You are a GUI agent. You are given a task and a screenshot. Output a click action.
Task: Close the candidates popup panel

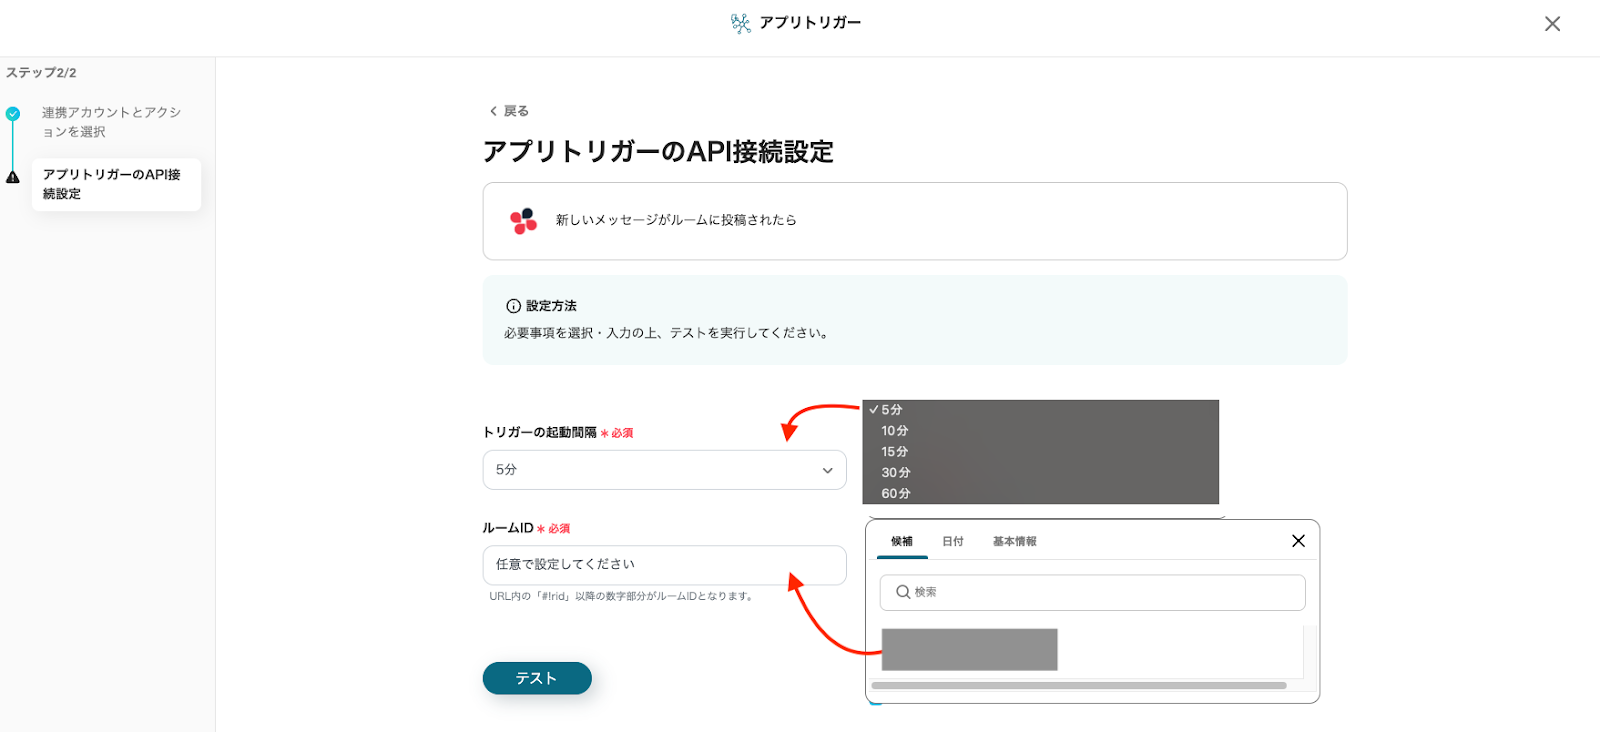(1298, 541)
